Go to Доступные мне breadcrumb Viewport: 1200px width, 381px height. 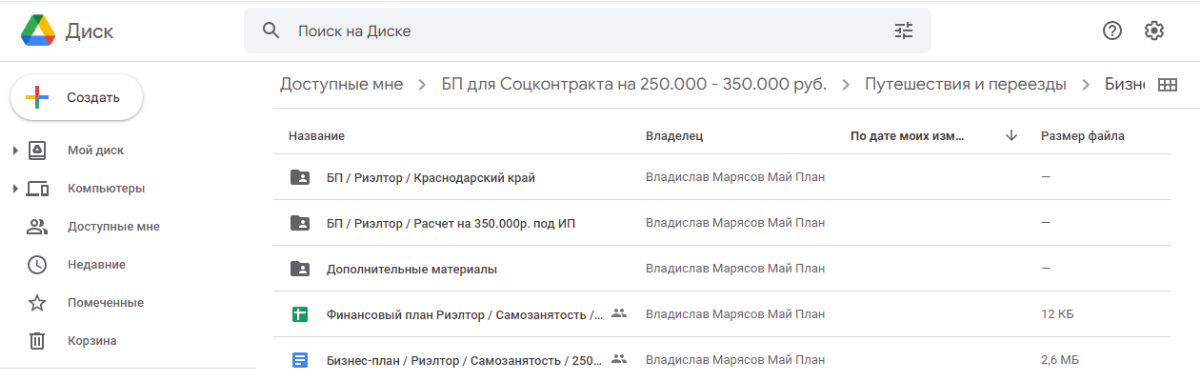pos(342,84)
